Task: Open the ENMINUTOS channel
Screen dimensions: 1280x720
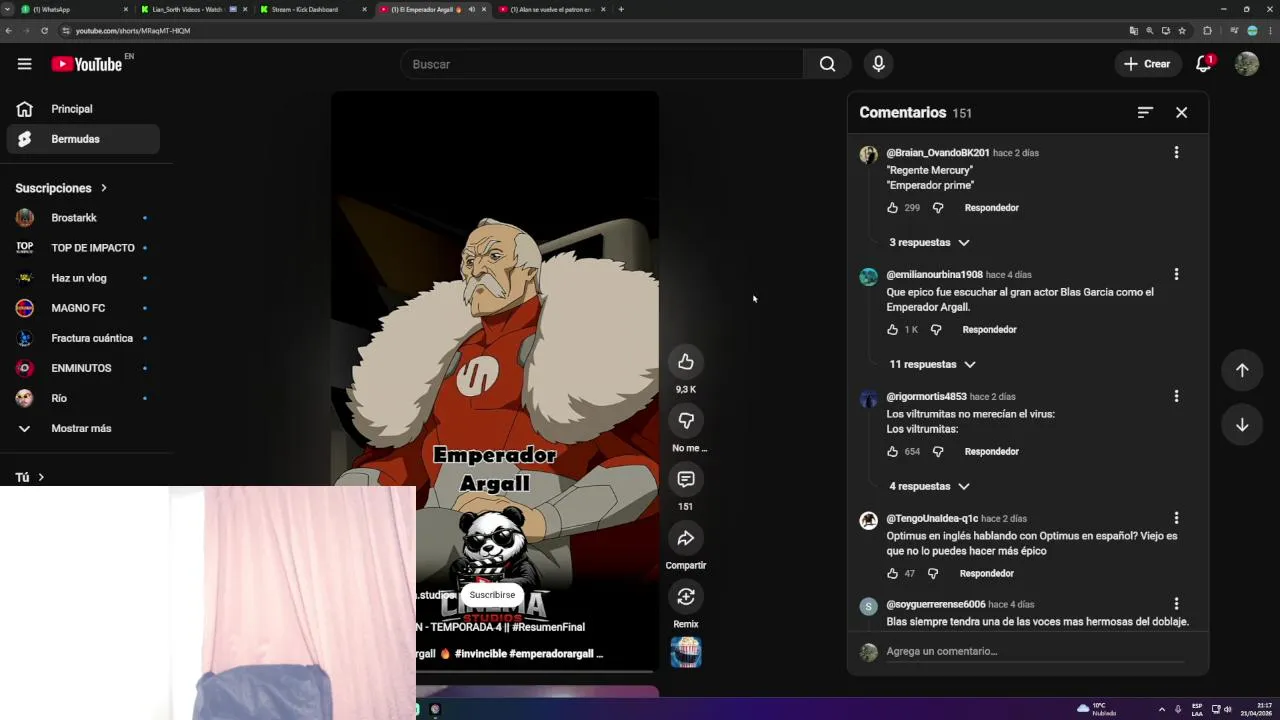Action: coord(83,368)
